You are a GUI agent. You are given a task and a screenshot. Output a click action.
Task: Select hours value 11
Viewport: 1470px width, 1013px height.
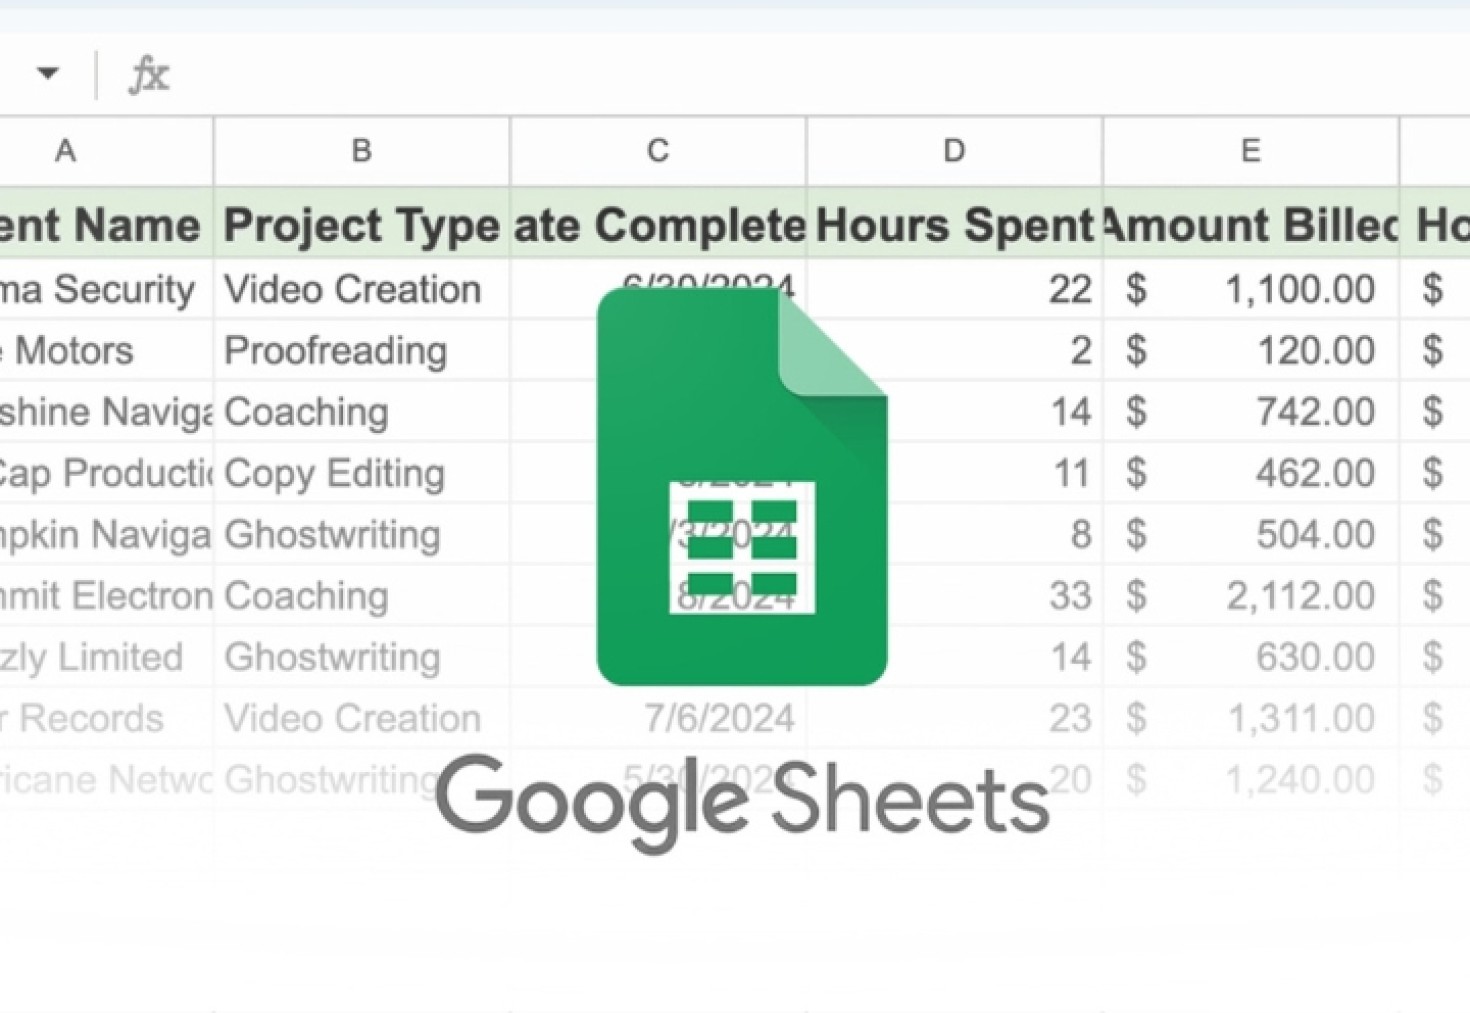(954, 472)
